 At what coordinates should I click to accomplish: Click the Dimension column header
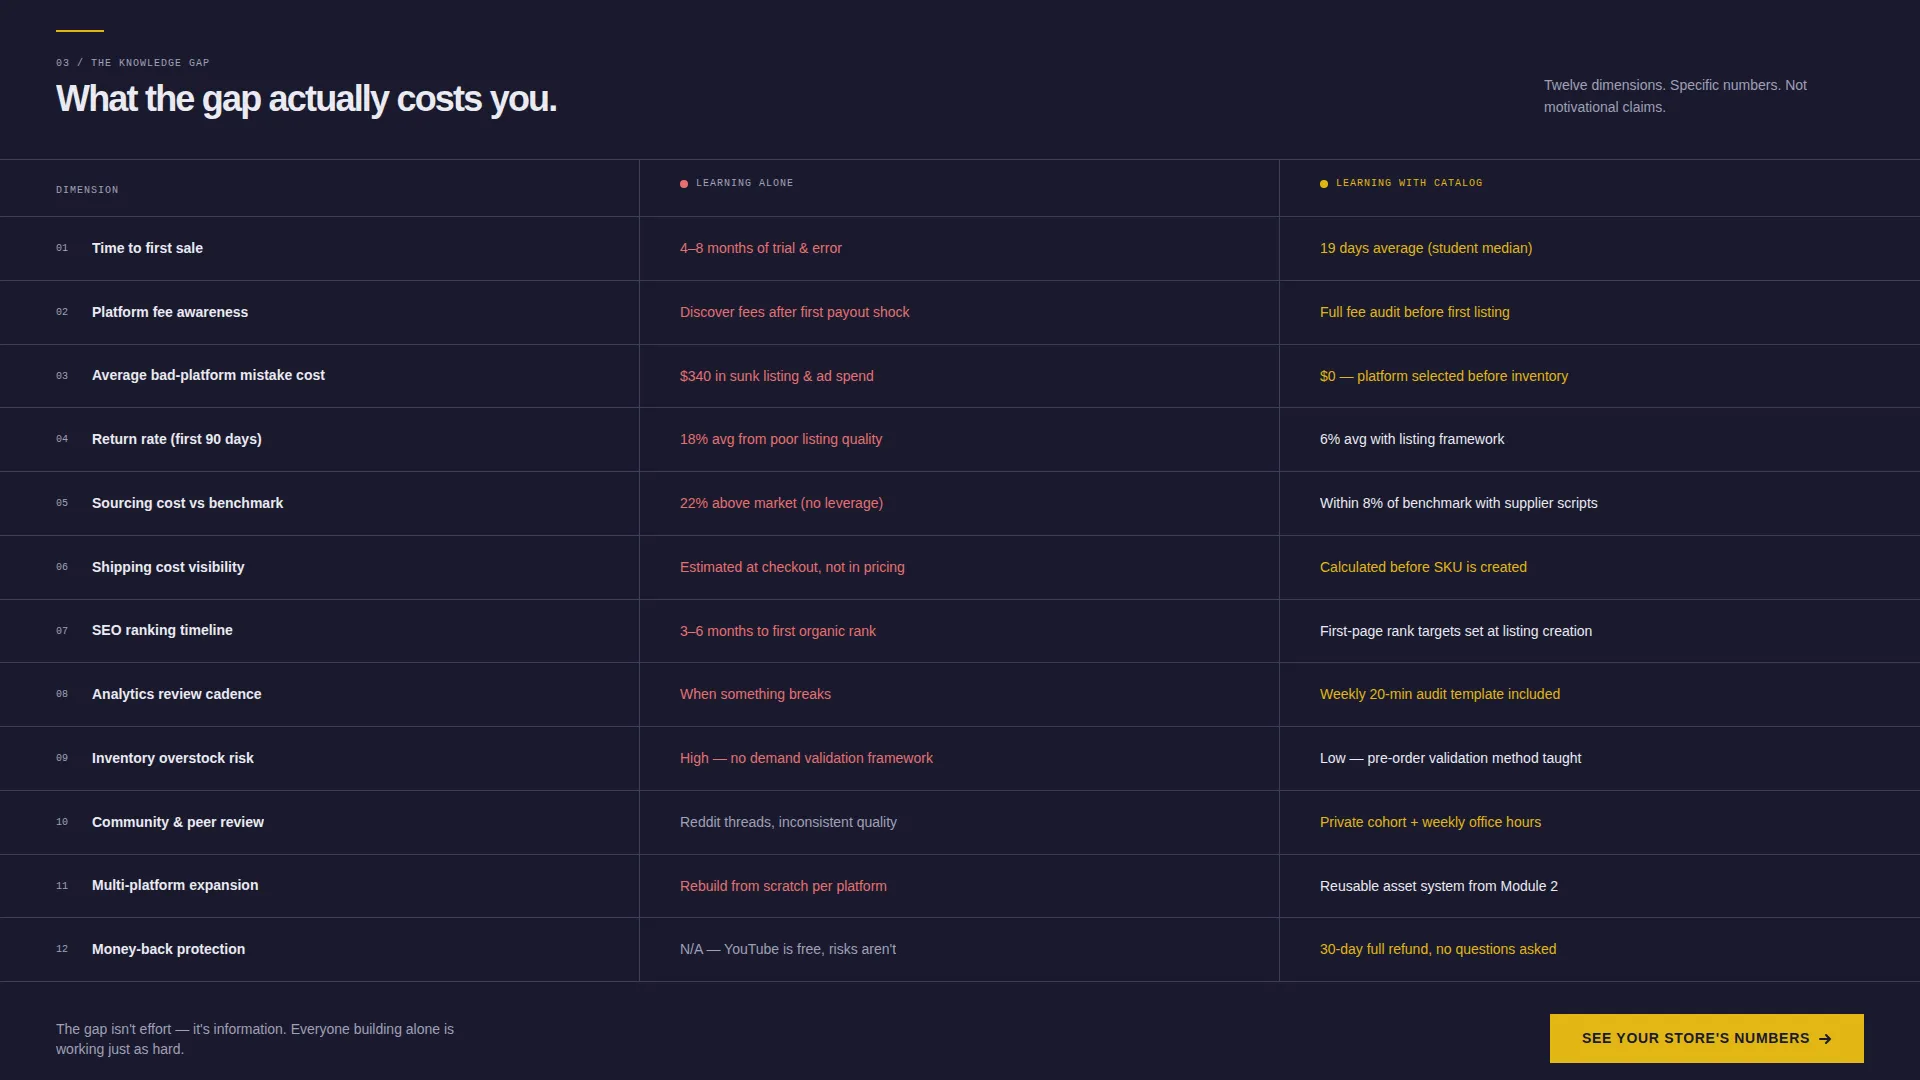click(87, 190)
